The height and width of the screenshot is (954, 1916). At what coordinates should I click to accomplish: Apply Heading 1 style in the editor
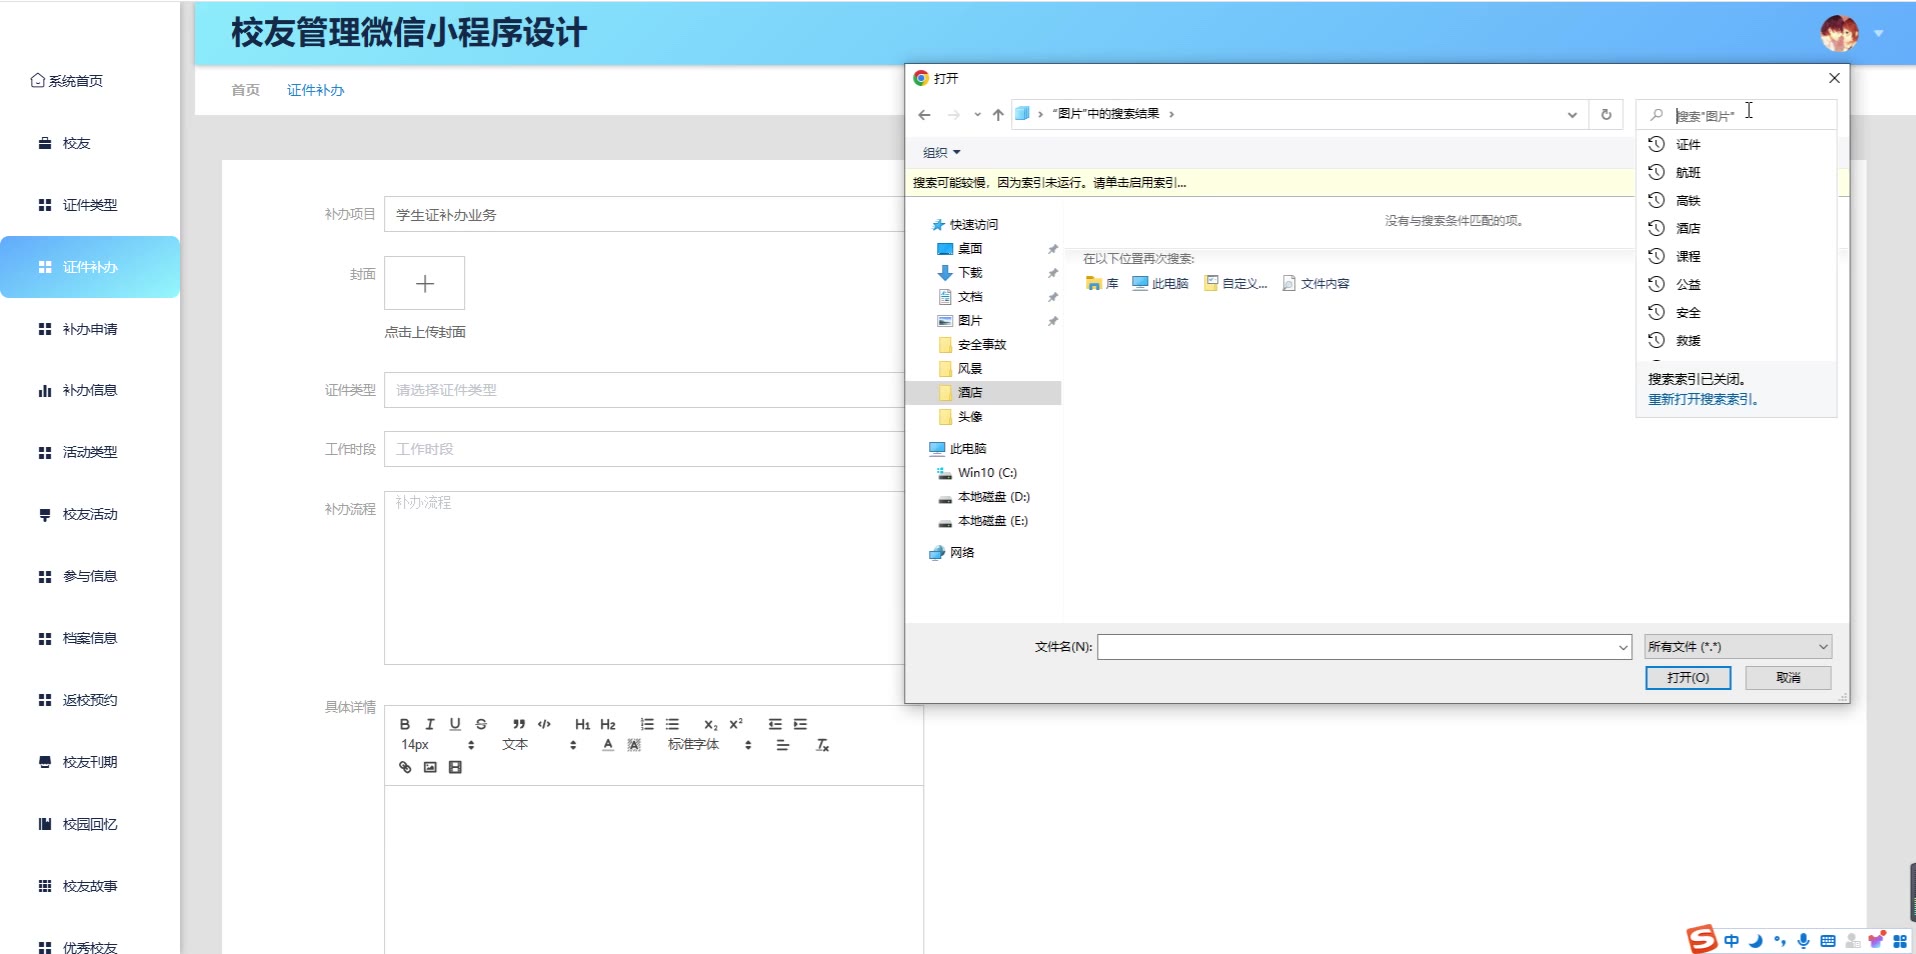pos(582,724)
